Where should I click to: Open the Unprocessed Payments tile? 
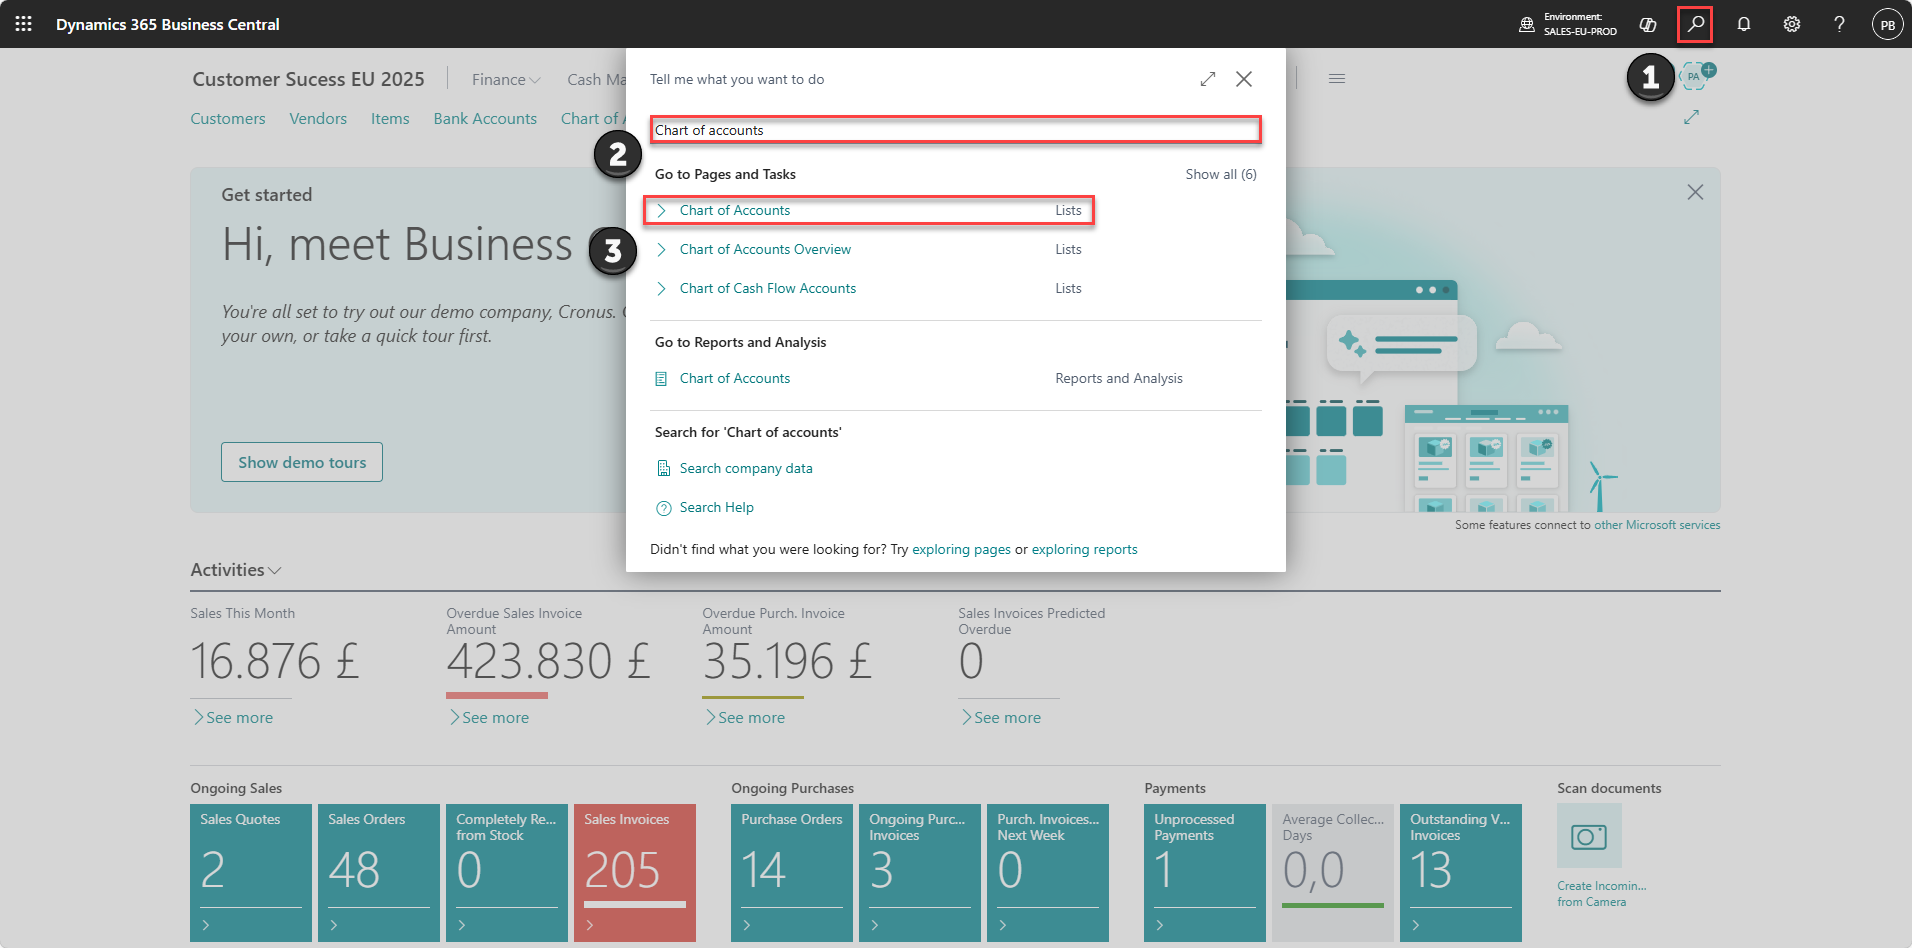1205,873
